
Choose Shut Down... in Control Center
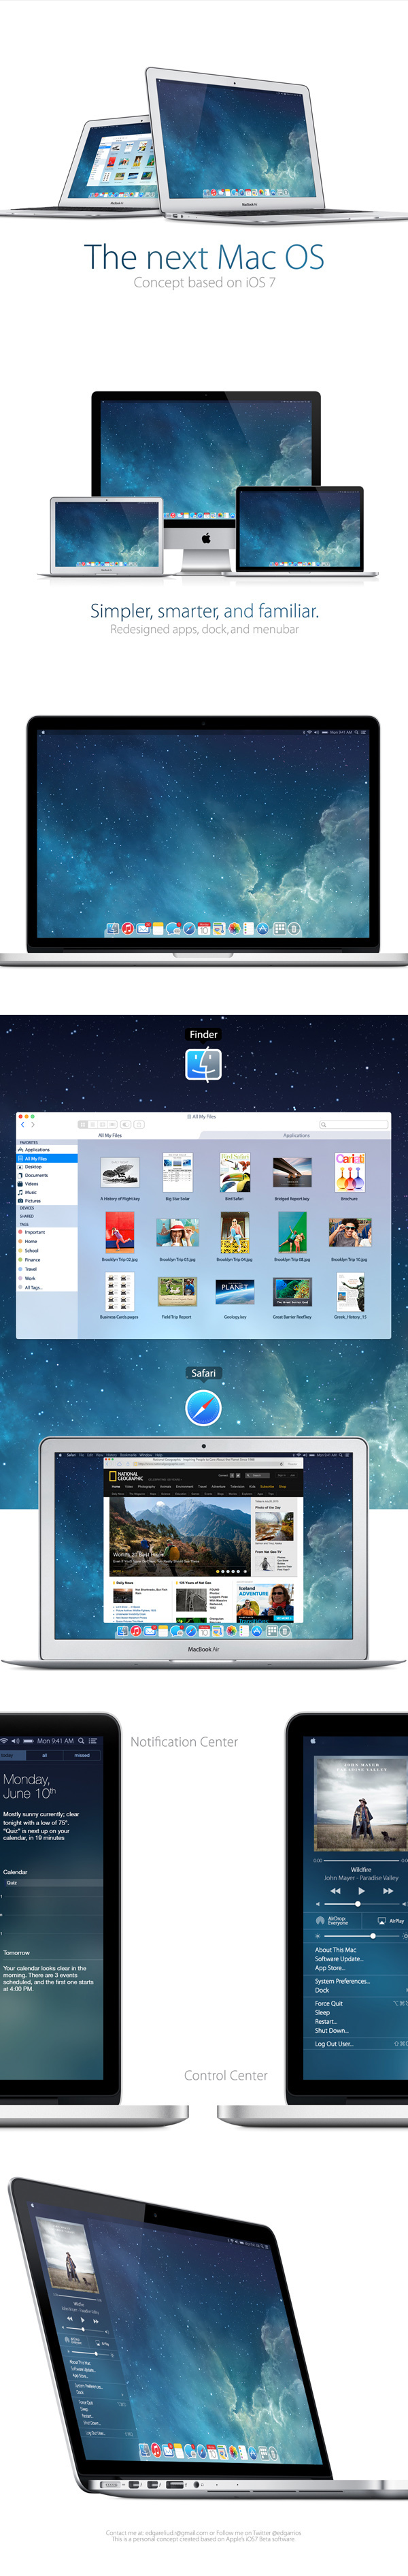point(332,2030)
